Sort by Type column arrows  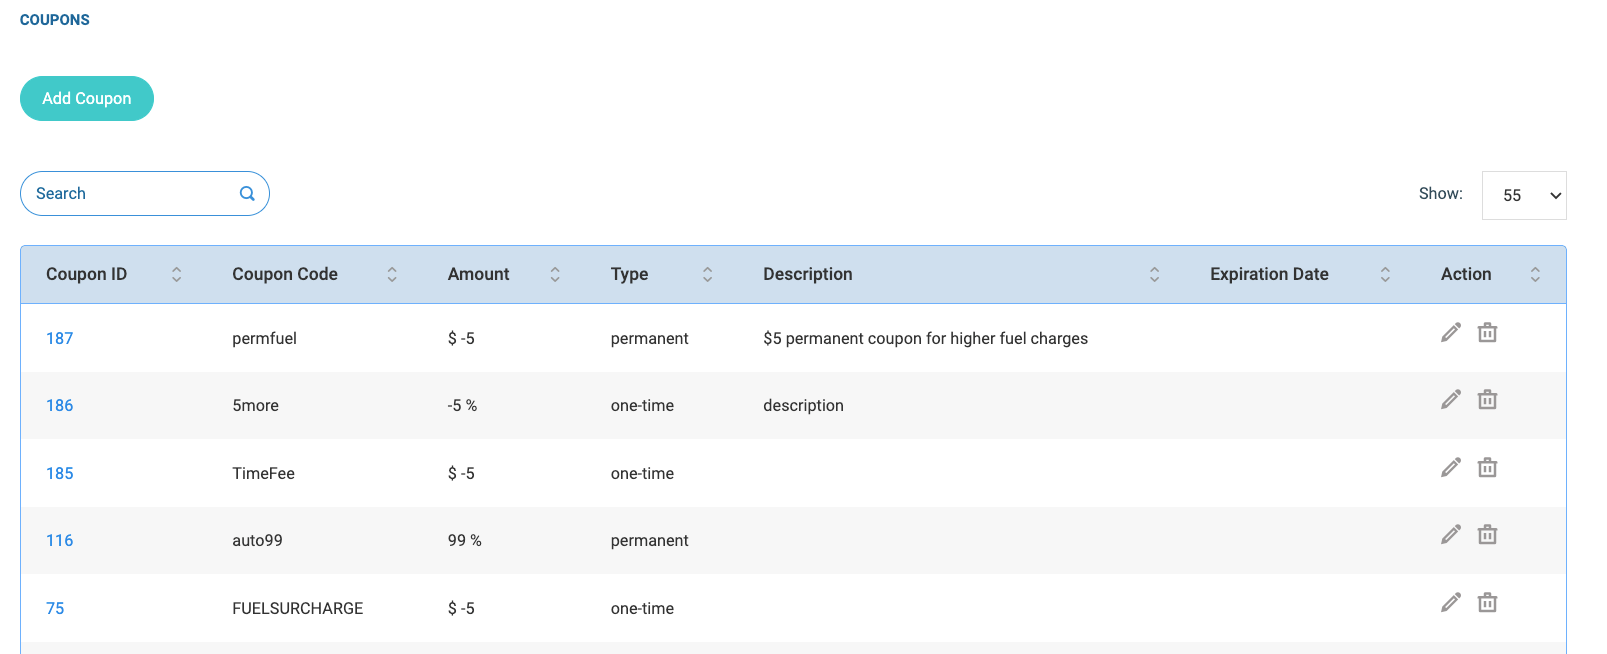(708, 274)
